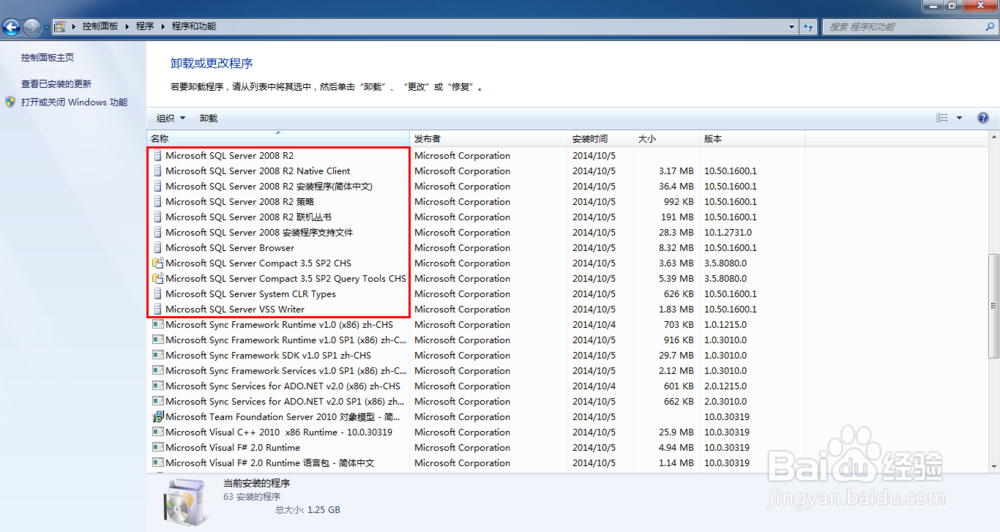Select Microsoft SQL Server 2008 R2 安装程序(简体中文)

point(268,186)
